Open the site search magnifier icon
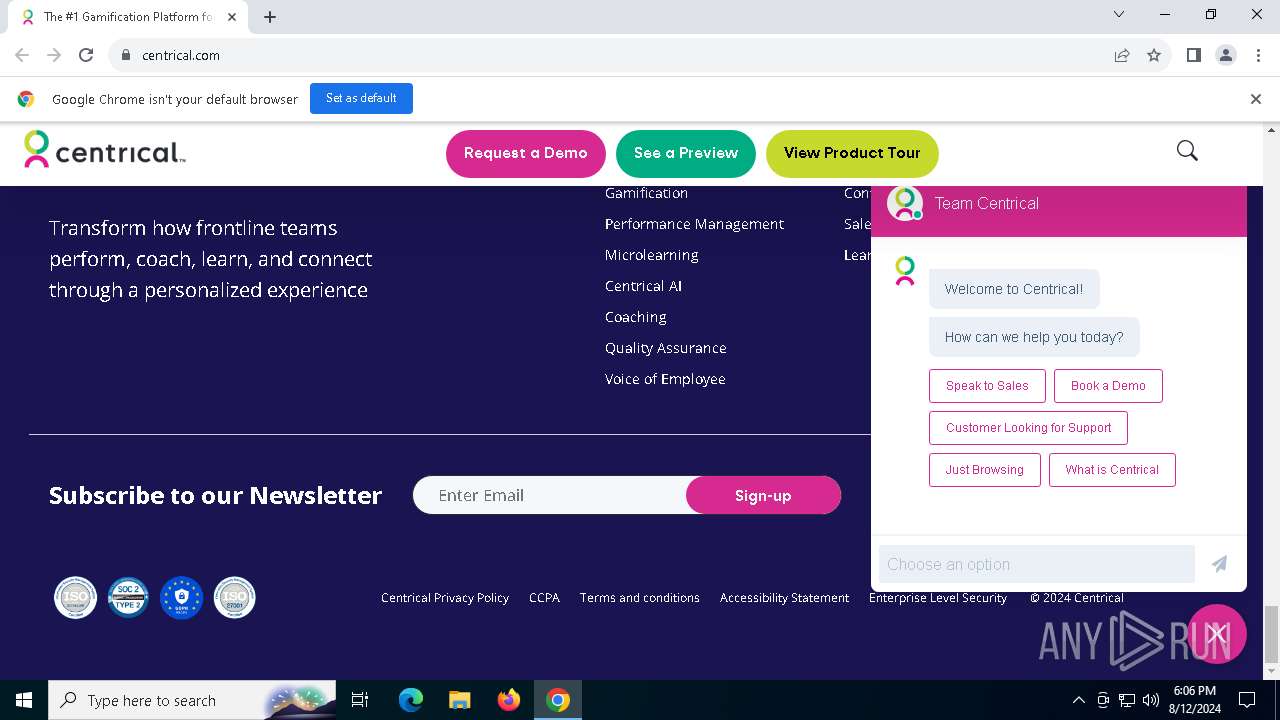This screenshot has height=720, width=1280. pos(1187,151)
